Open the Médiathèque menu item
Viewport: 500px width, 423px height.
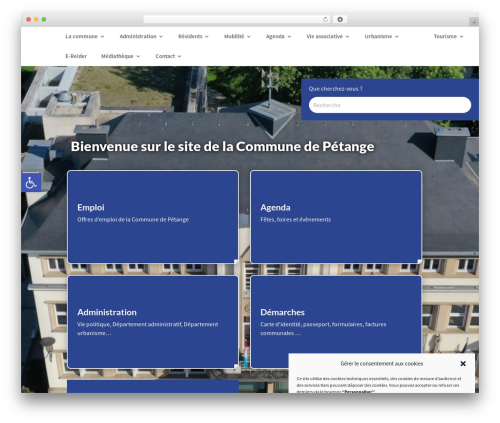pos(117,56)
